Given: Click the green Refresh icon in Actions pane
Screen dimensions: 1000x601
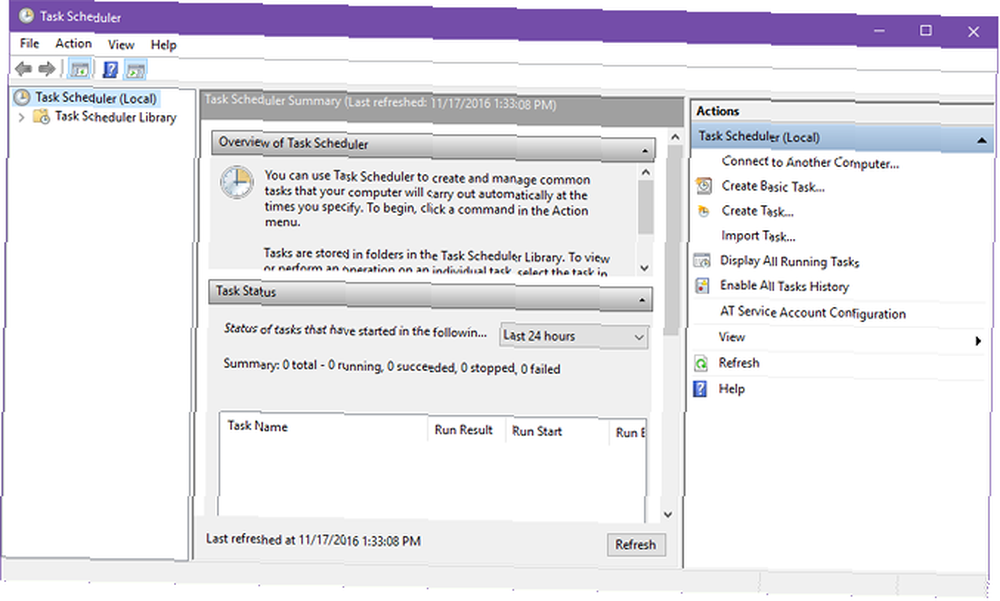Looking at the screenshot, I should [x=701, y=363].
